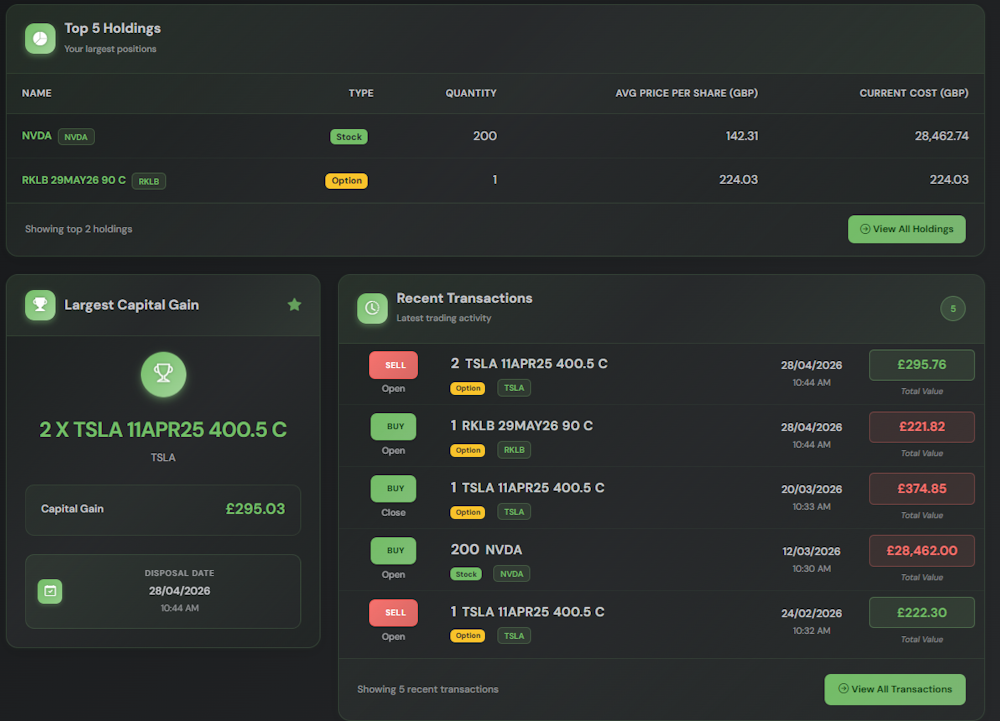Click BUY badge for 200 NVDA transaction
1000x721 pixels.
393,550
